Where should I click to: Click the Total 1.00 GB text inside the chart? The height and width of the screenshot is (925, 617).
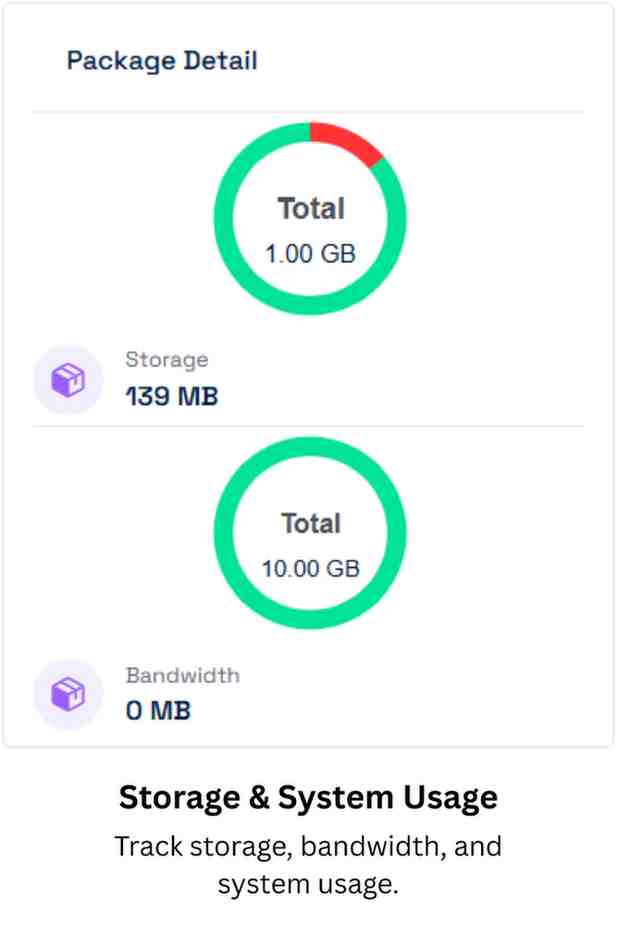309,230
